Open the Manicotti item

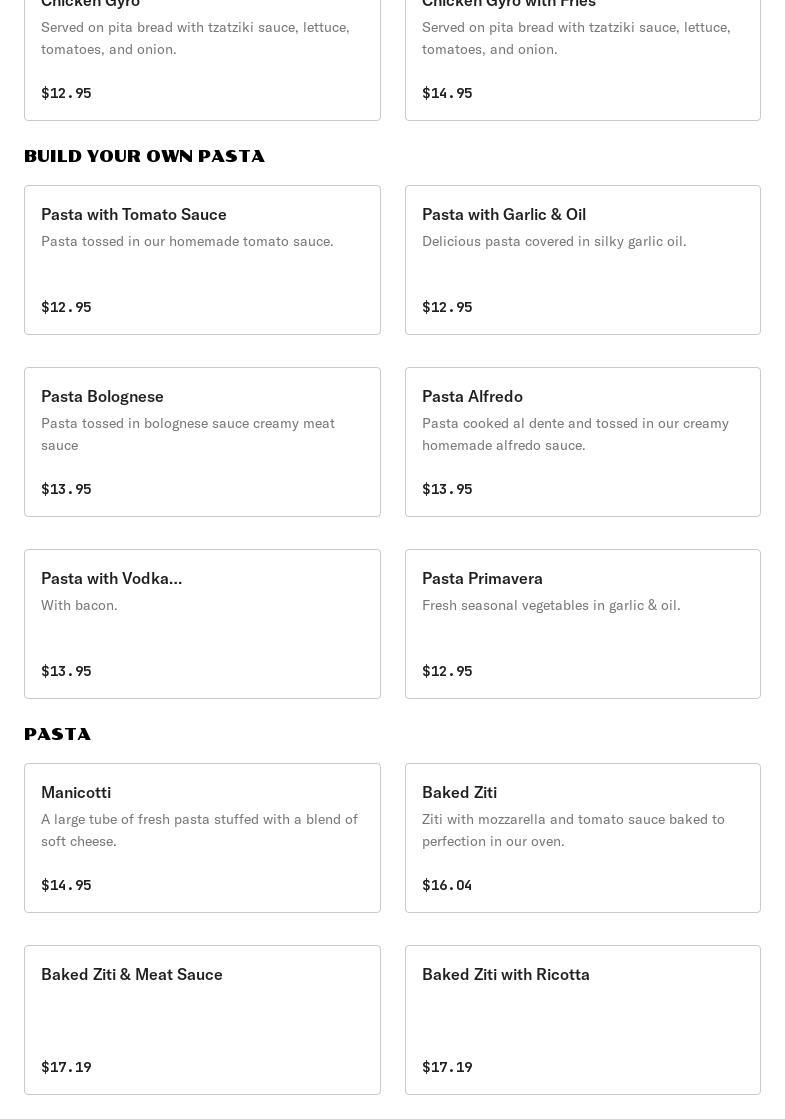click(202, 837)
